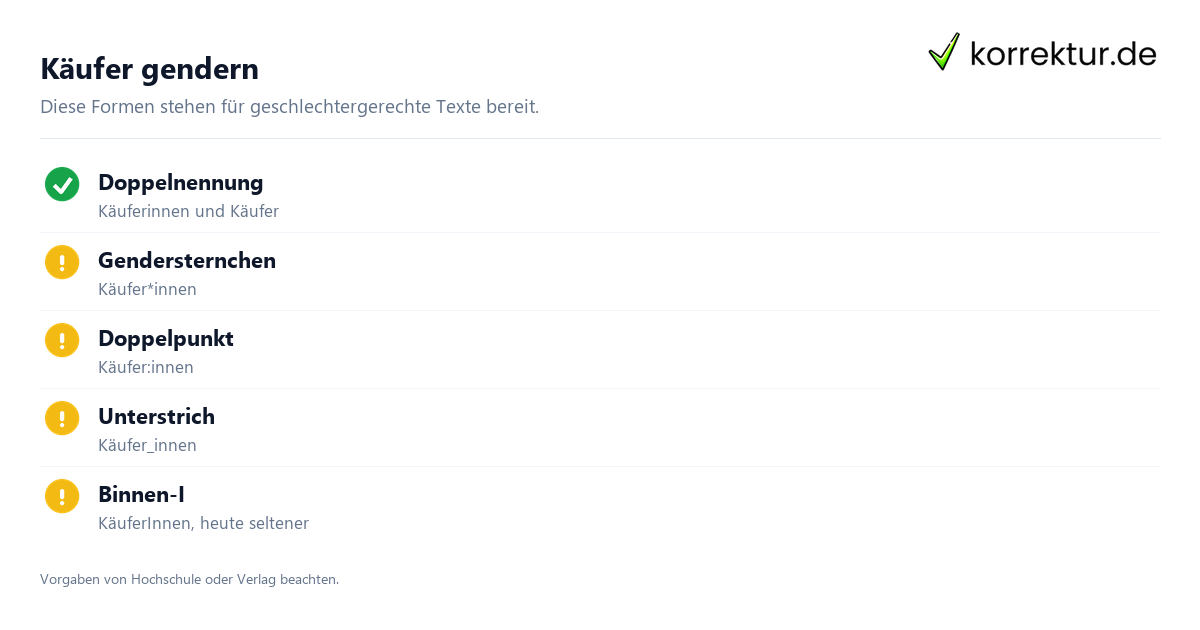The image size is (1200, 630).
Task: Click the example Käufer_innen
Action: 147,446
